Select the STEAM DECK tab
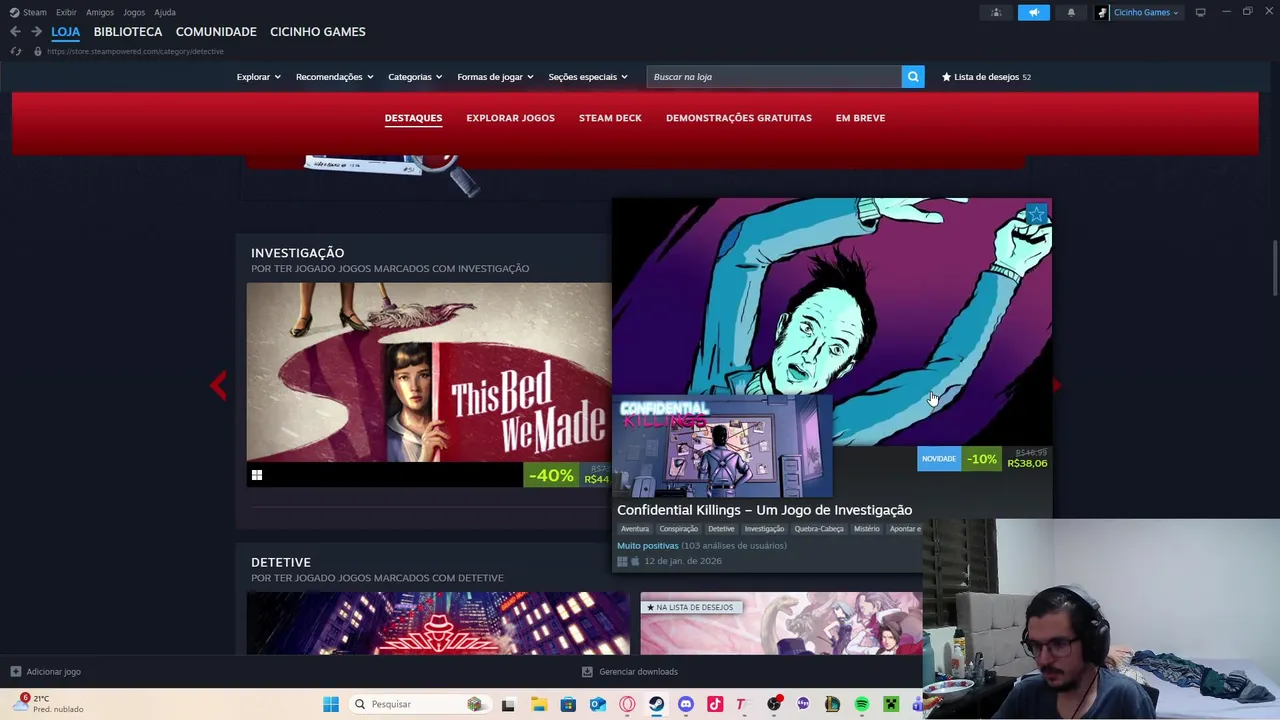The width and height of the screenshot is (1280, 720). pyautogui.click(x=610, y=118)
